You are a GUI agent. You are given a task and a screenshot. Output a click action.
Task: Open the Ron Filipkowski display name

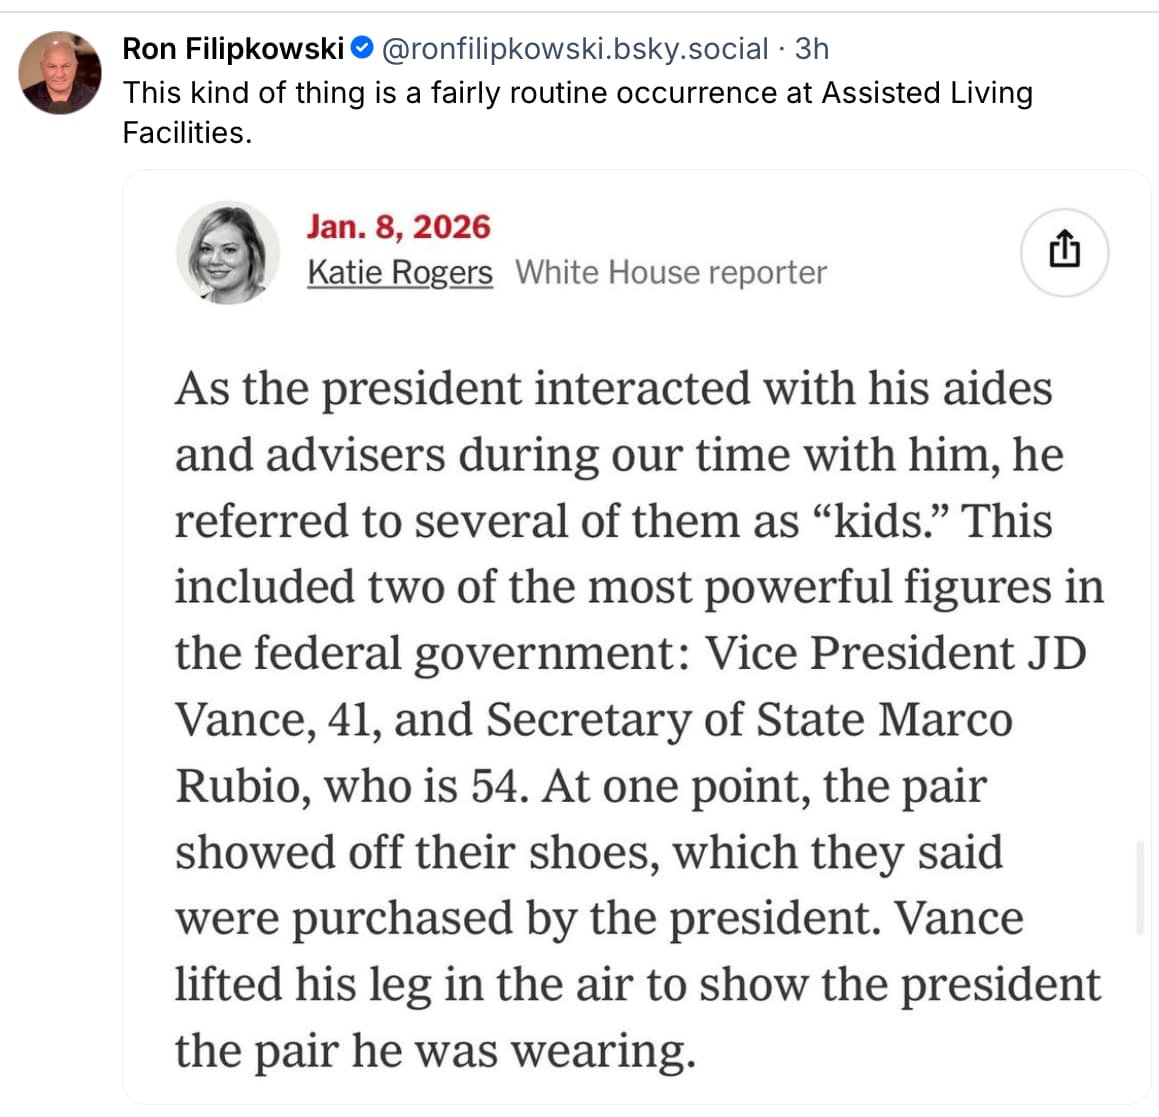(x=233, y=48)
